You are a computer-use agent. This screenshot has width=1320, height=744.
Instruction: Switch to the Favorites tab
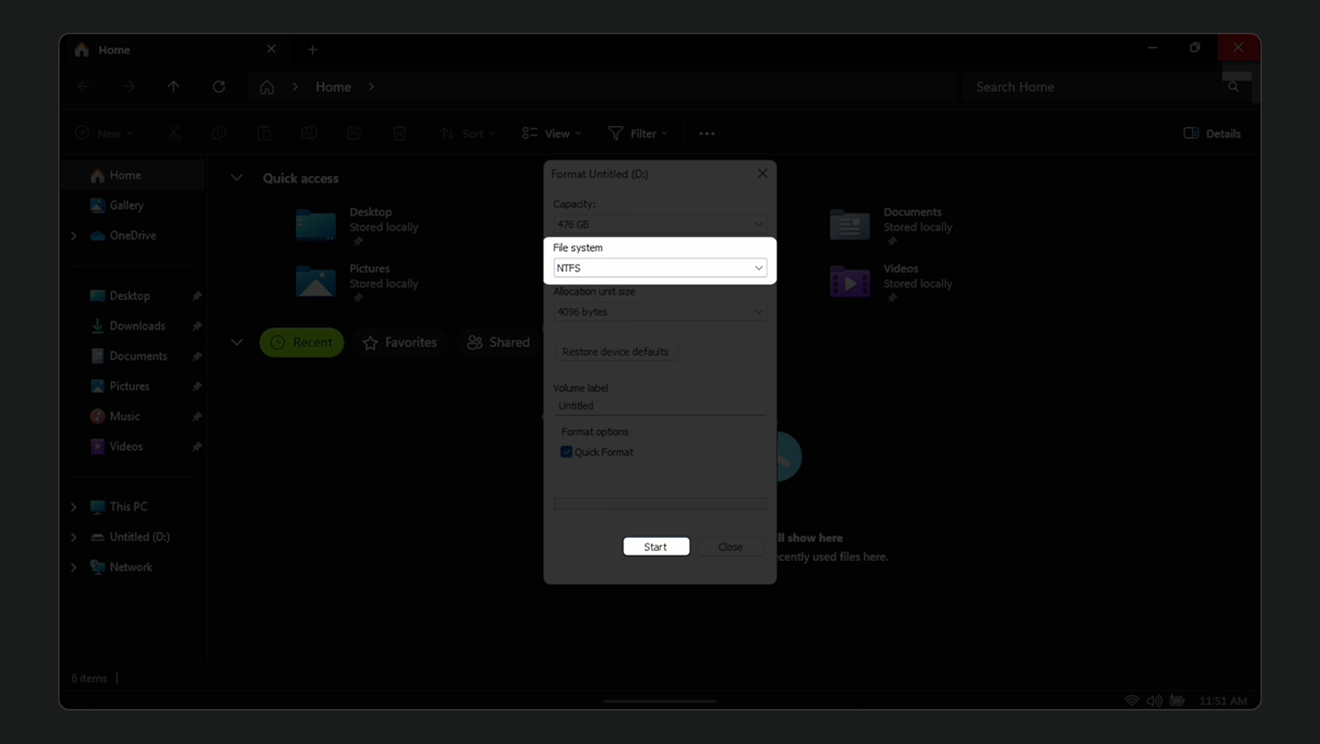(x=400, y=342)
